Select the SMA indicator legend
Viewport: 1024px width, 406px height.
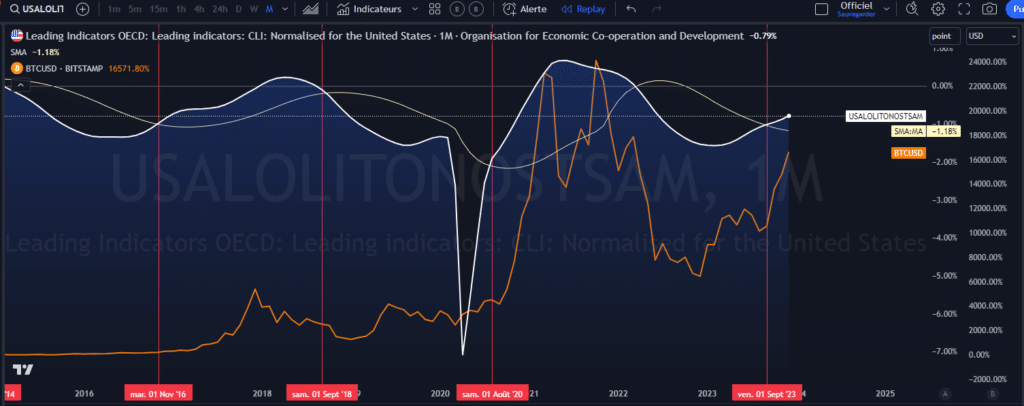point(18,52)
